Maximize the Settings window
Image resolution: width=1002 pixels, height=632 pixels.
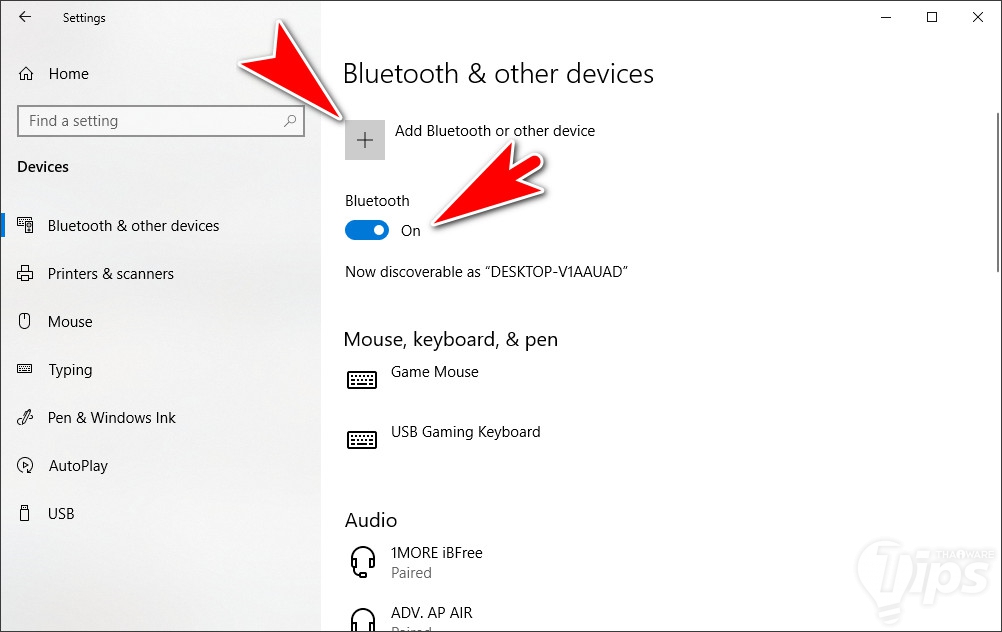[932, 17]
